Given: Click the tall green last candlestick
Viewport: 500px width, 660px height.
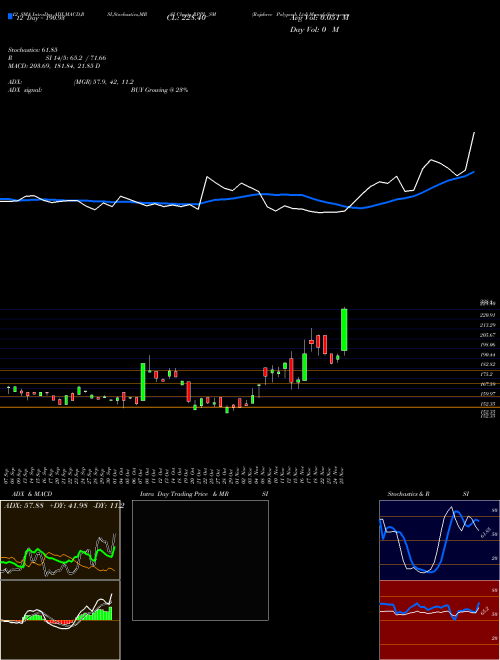Looking at the screenshot, I should click(x=344, y=330).
